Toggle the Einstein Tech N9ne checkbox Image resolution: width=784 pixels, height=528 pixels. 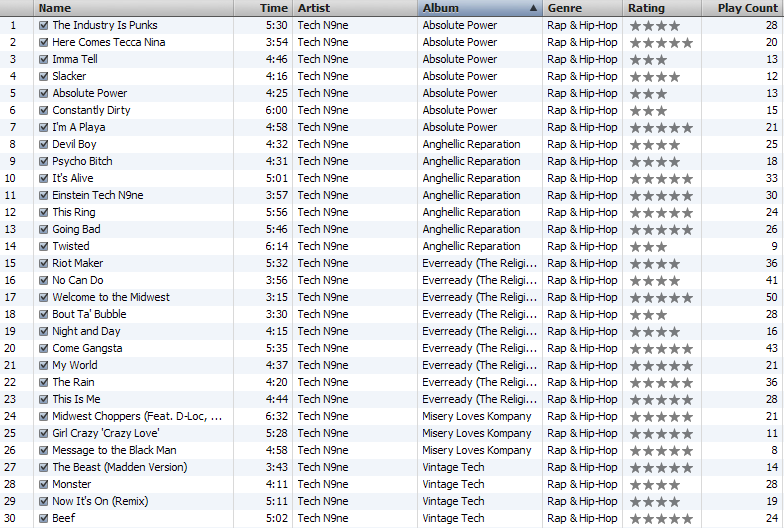tap(43, 195)
